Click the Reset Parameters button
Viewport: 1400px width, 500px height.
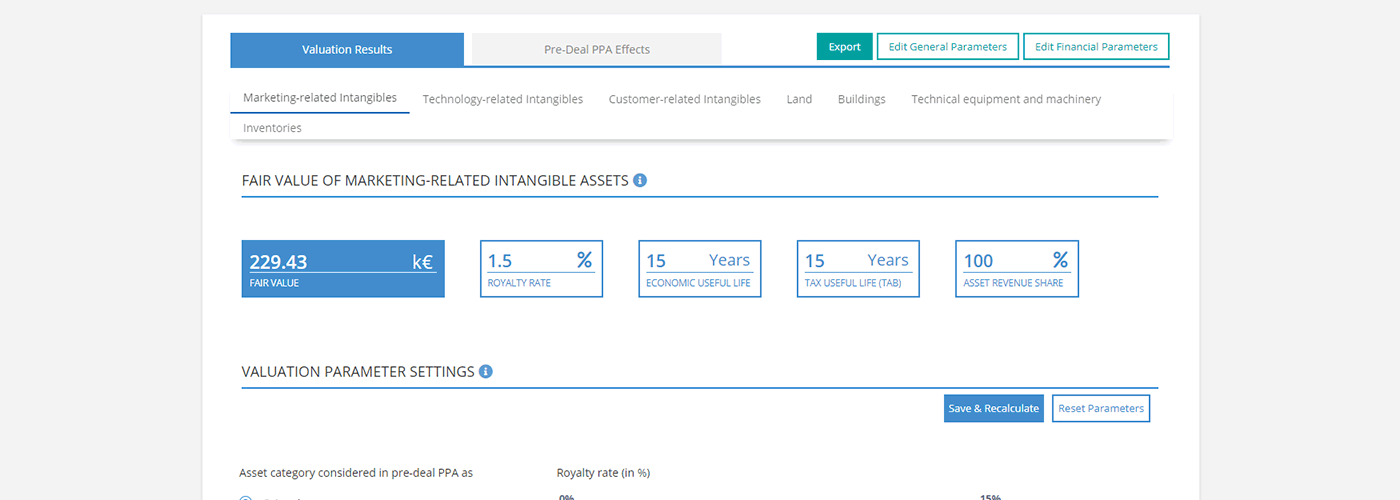1100,408
